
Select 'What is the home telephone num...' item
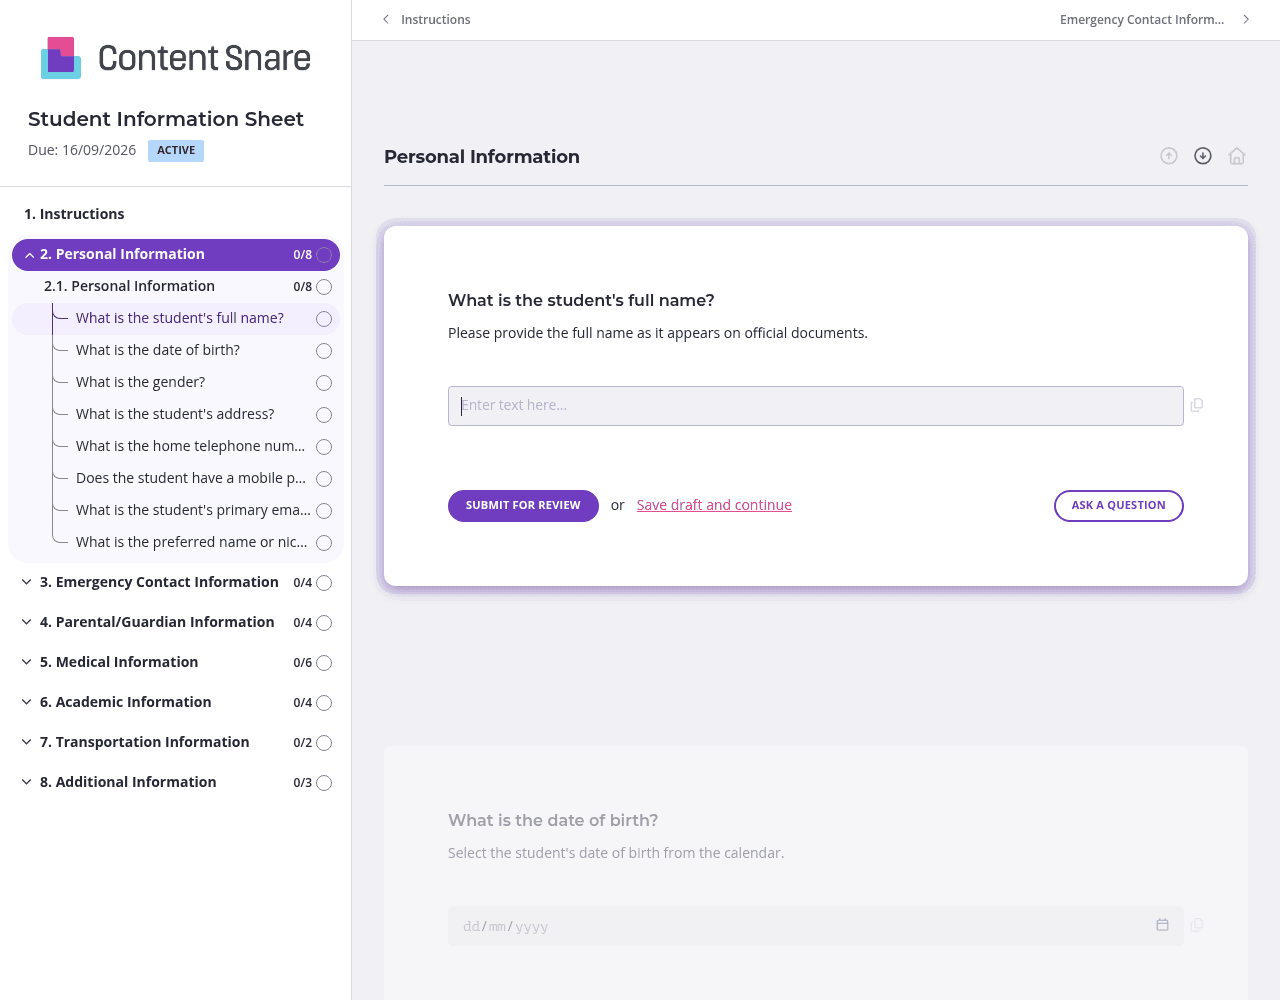[x=191, y=446]
